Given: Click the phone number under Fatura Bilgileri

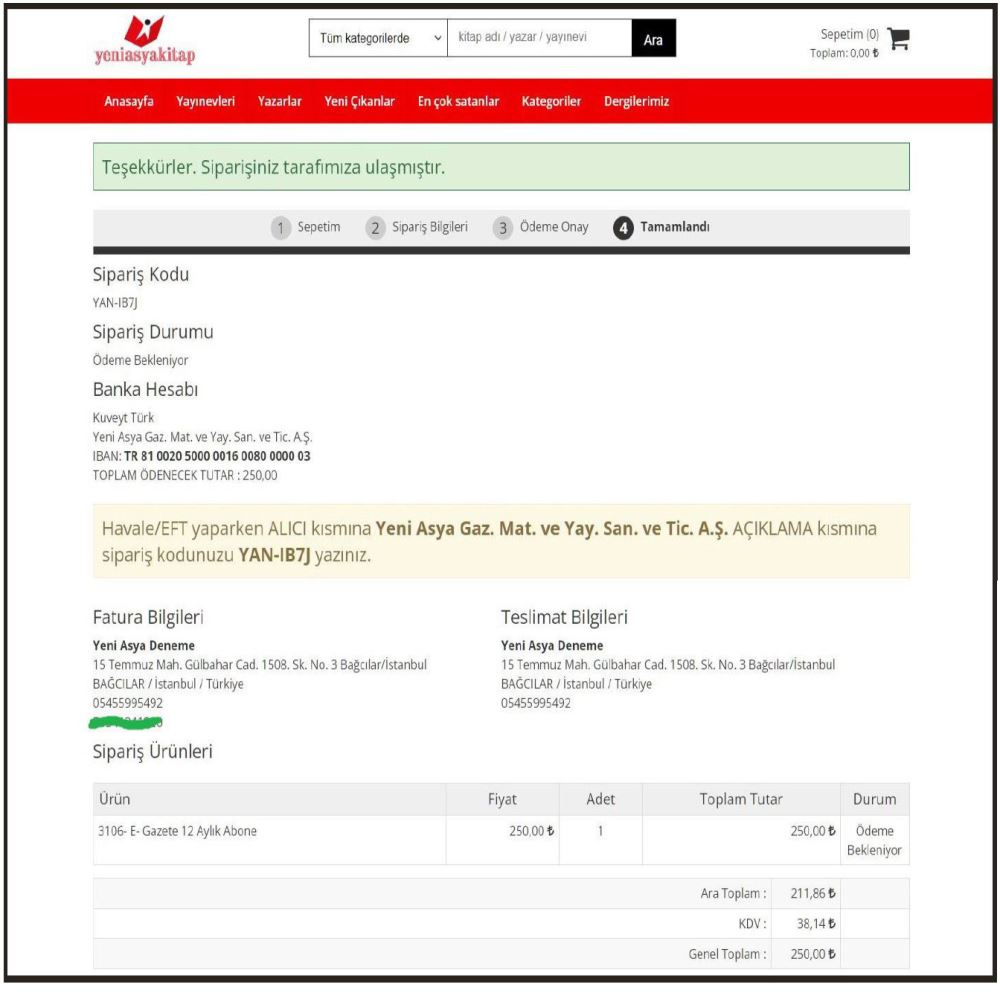Looking at the screenshot, I should tap(128, 703).
